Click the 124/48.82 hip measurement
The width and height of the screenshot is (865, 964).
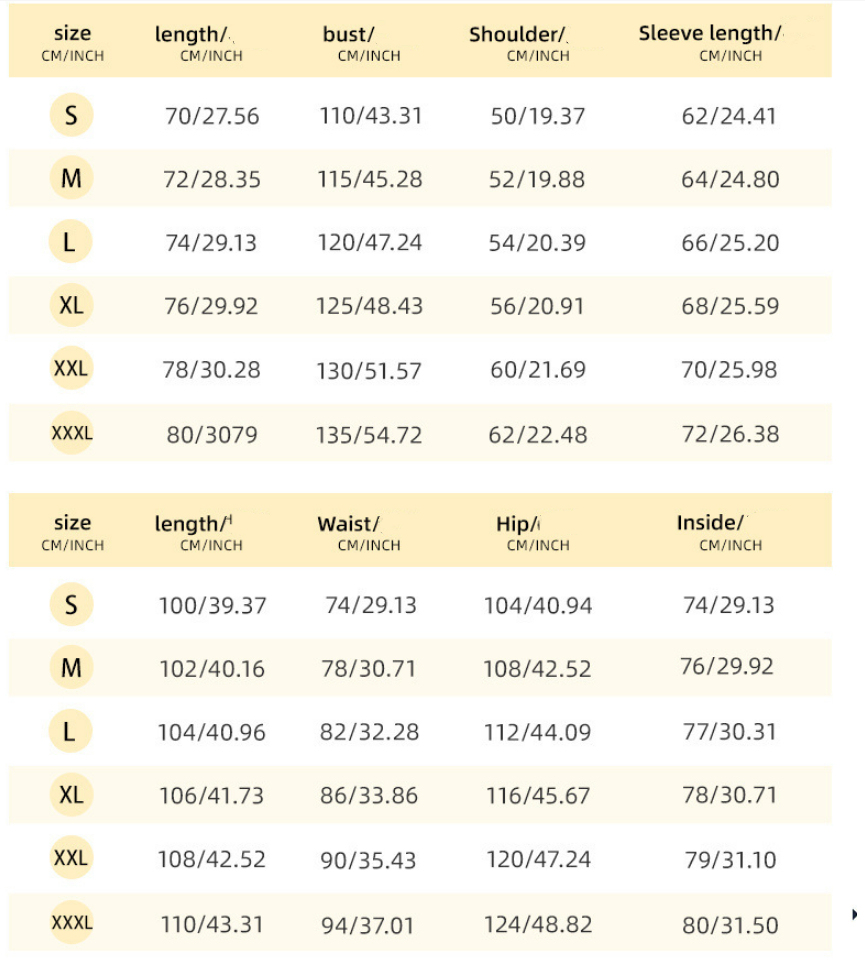[x=538, y=924]
